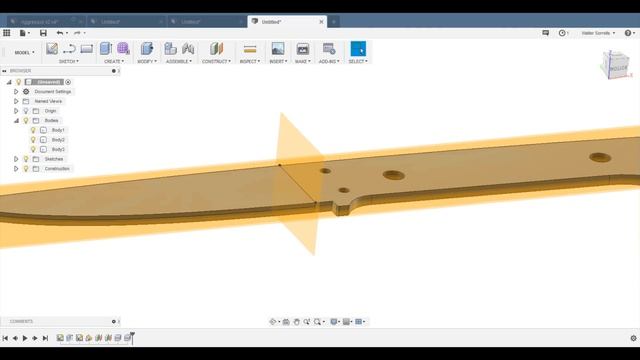Open timeline settings gear
Image resolution: width=640 pixels, height=360 pixels.
click(x=633, y=338)
